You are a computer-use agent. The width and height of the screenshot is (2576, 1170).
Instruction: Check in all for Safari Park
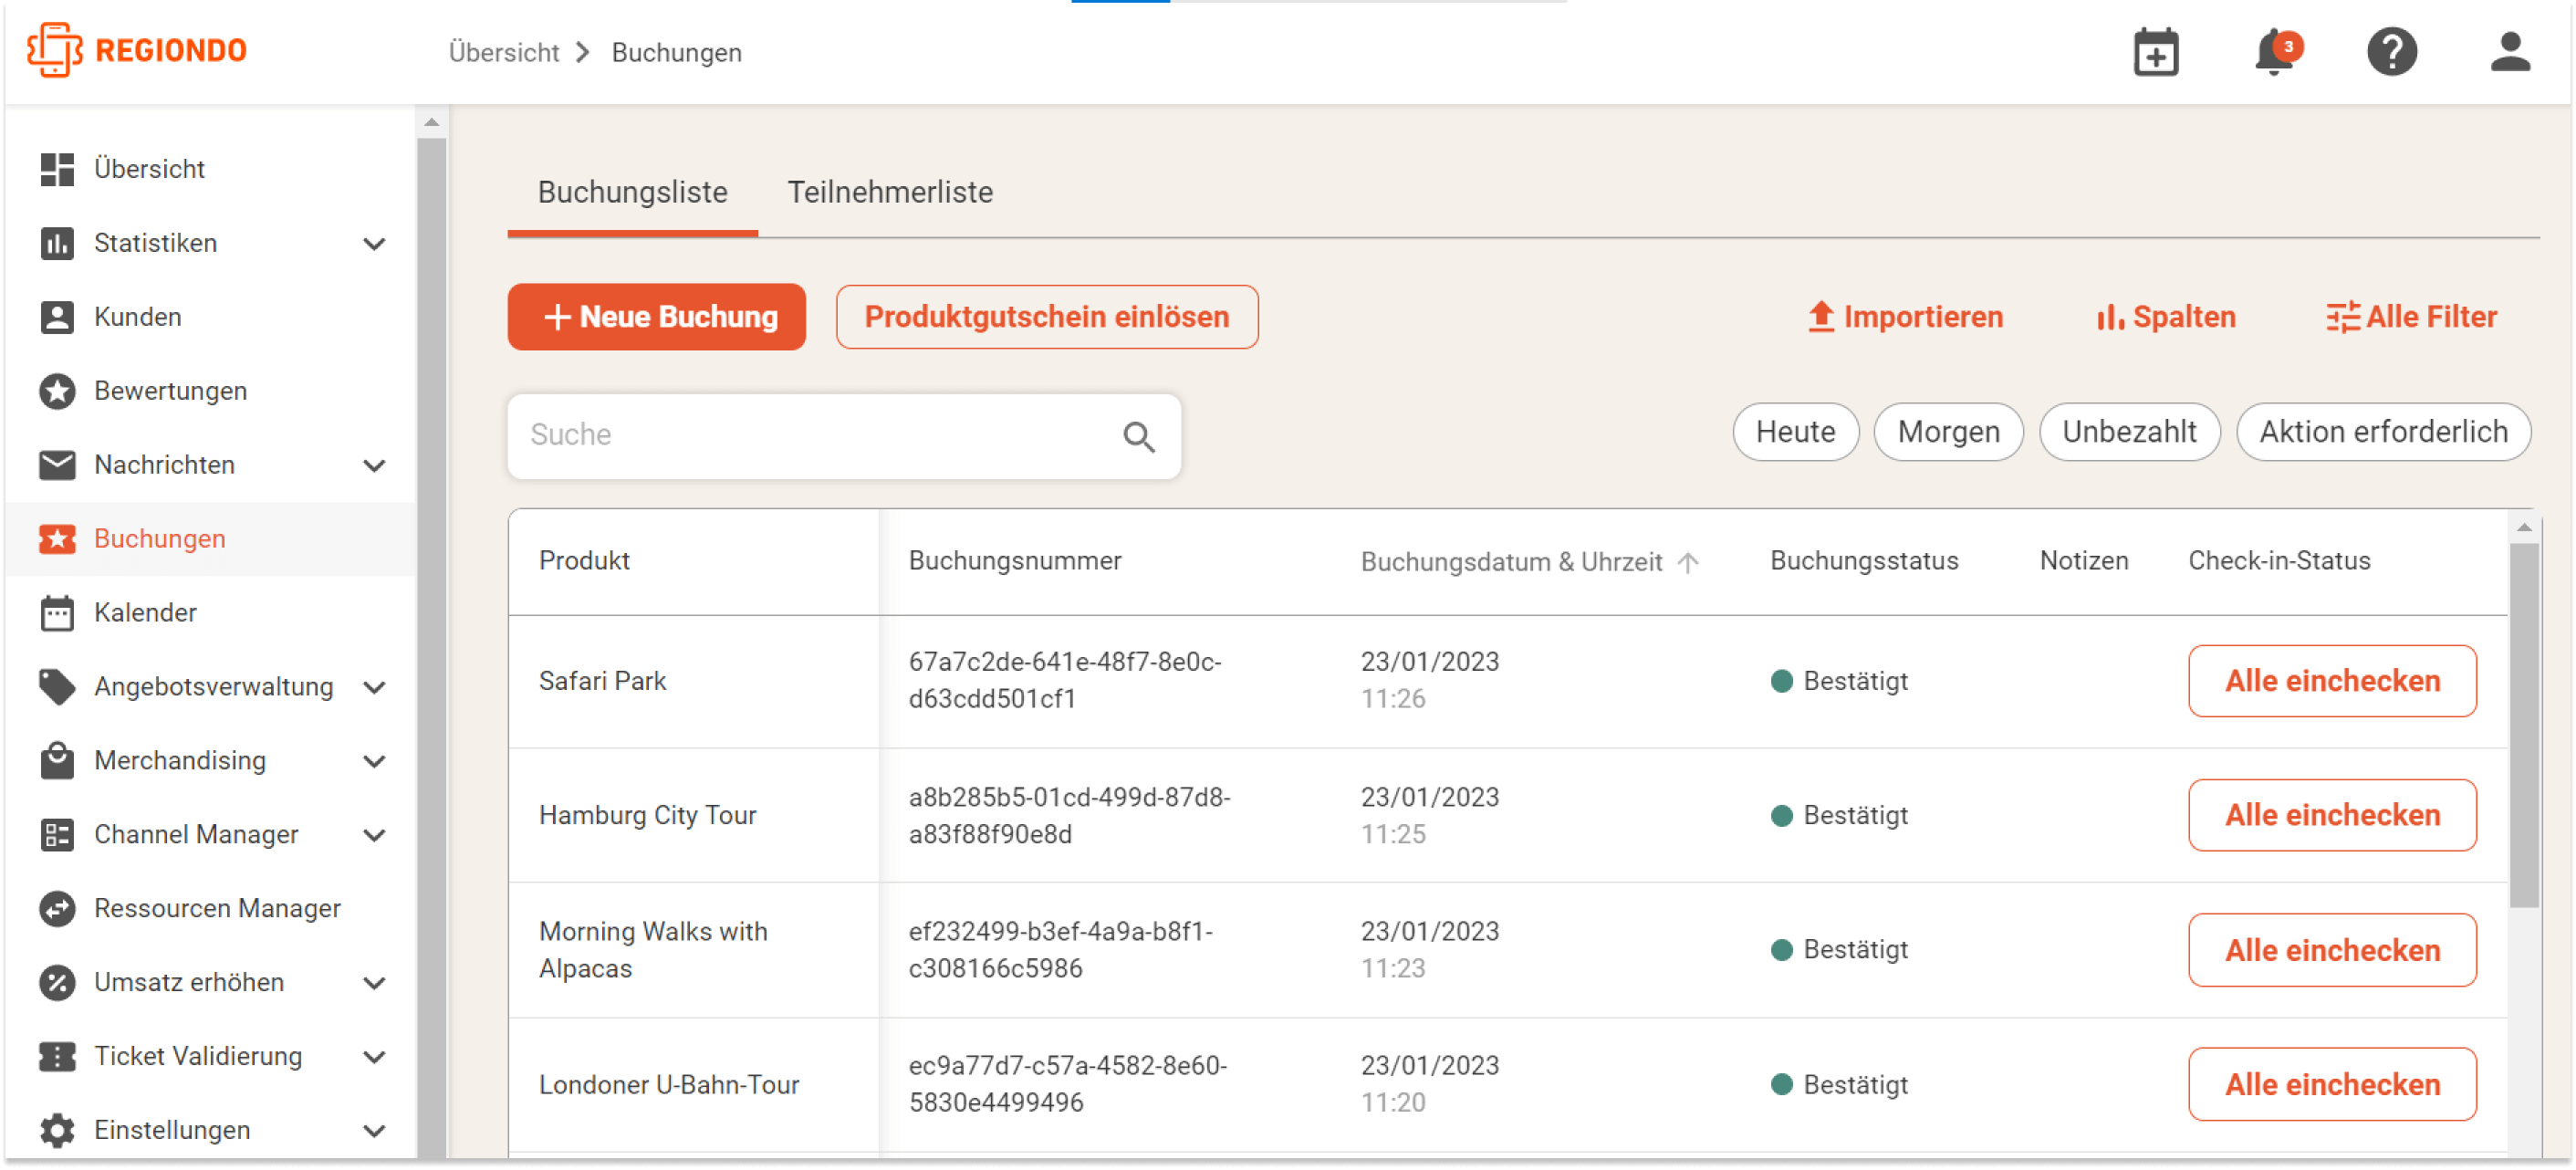[x=2331, y=681]
